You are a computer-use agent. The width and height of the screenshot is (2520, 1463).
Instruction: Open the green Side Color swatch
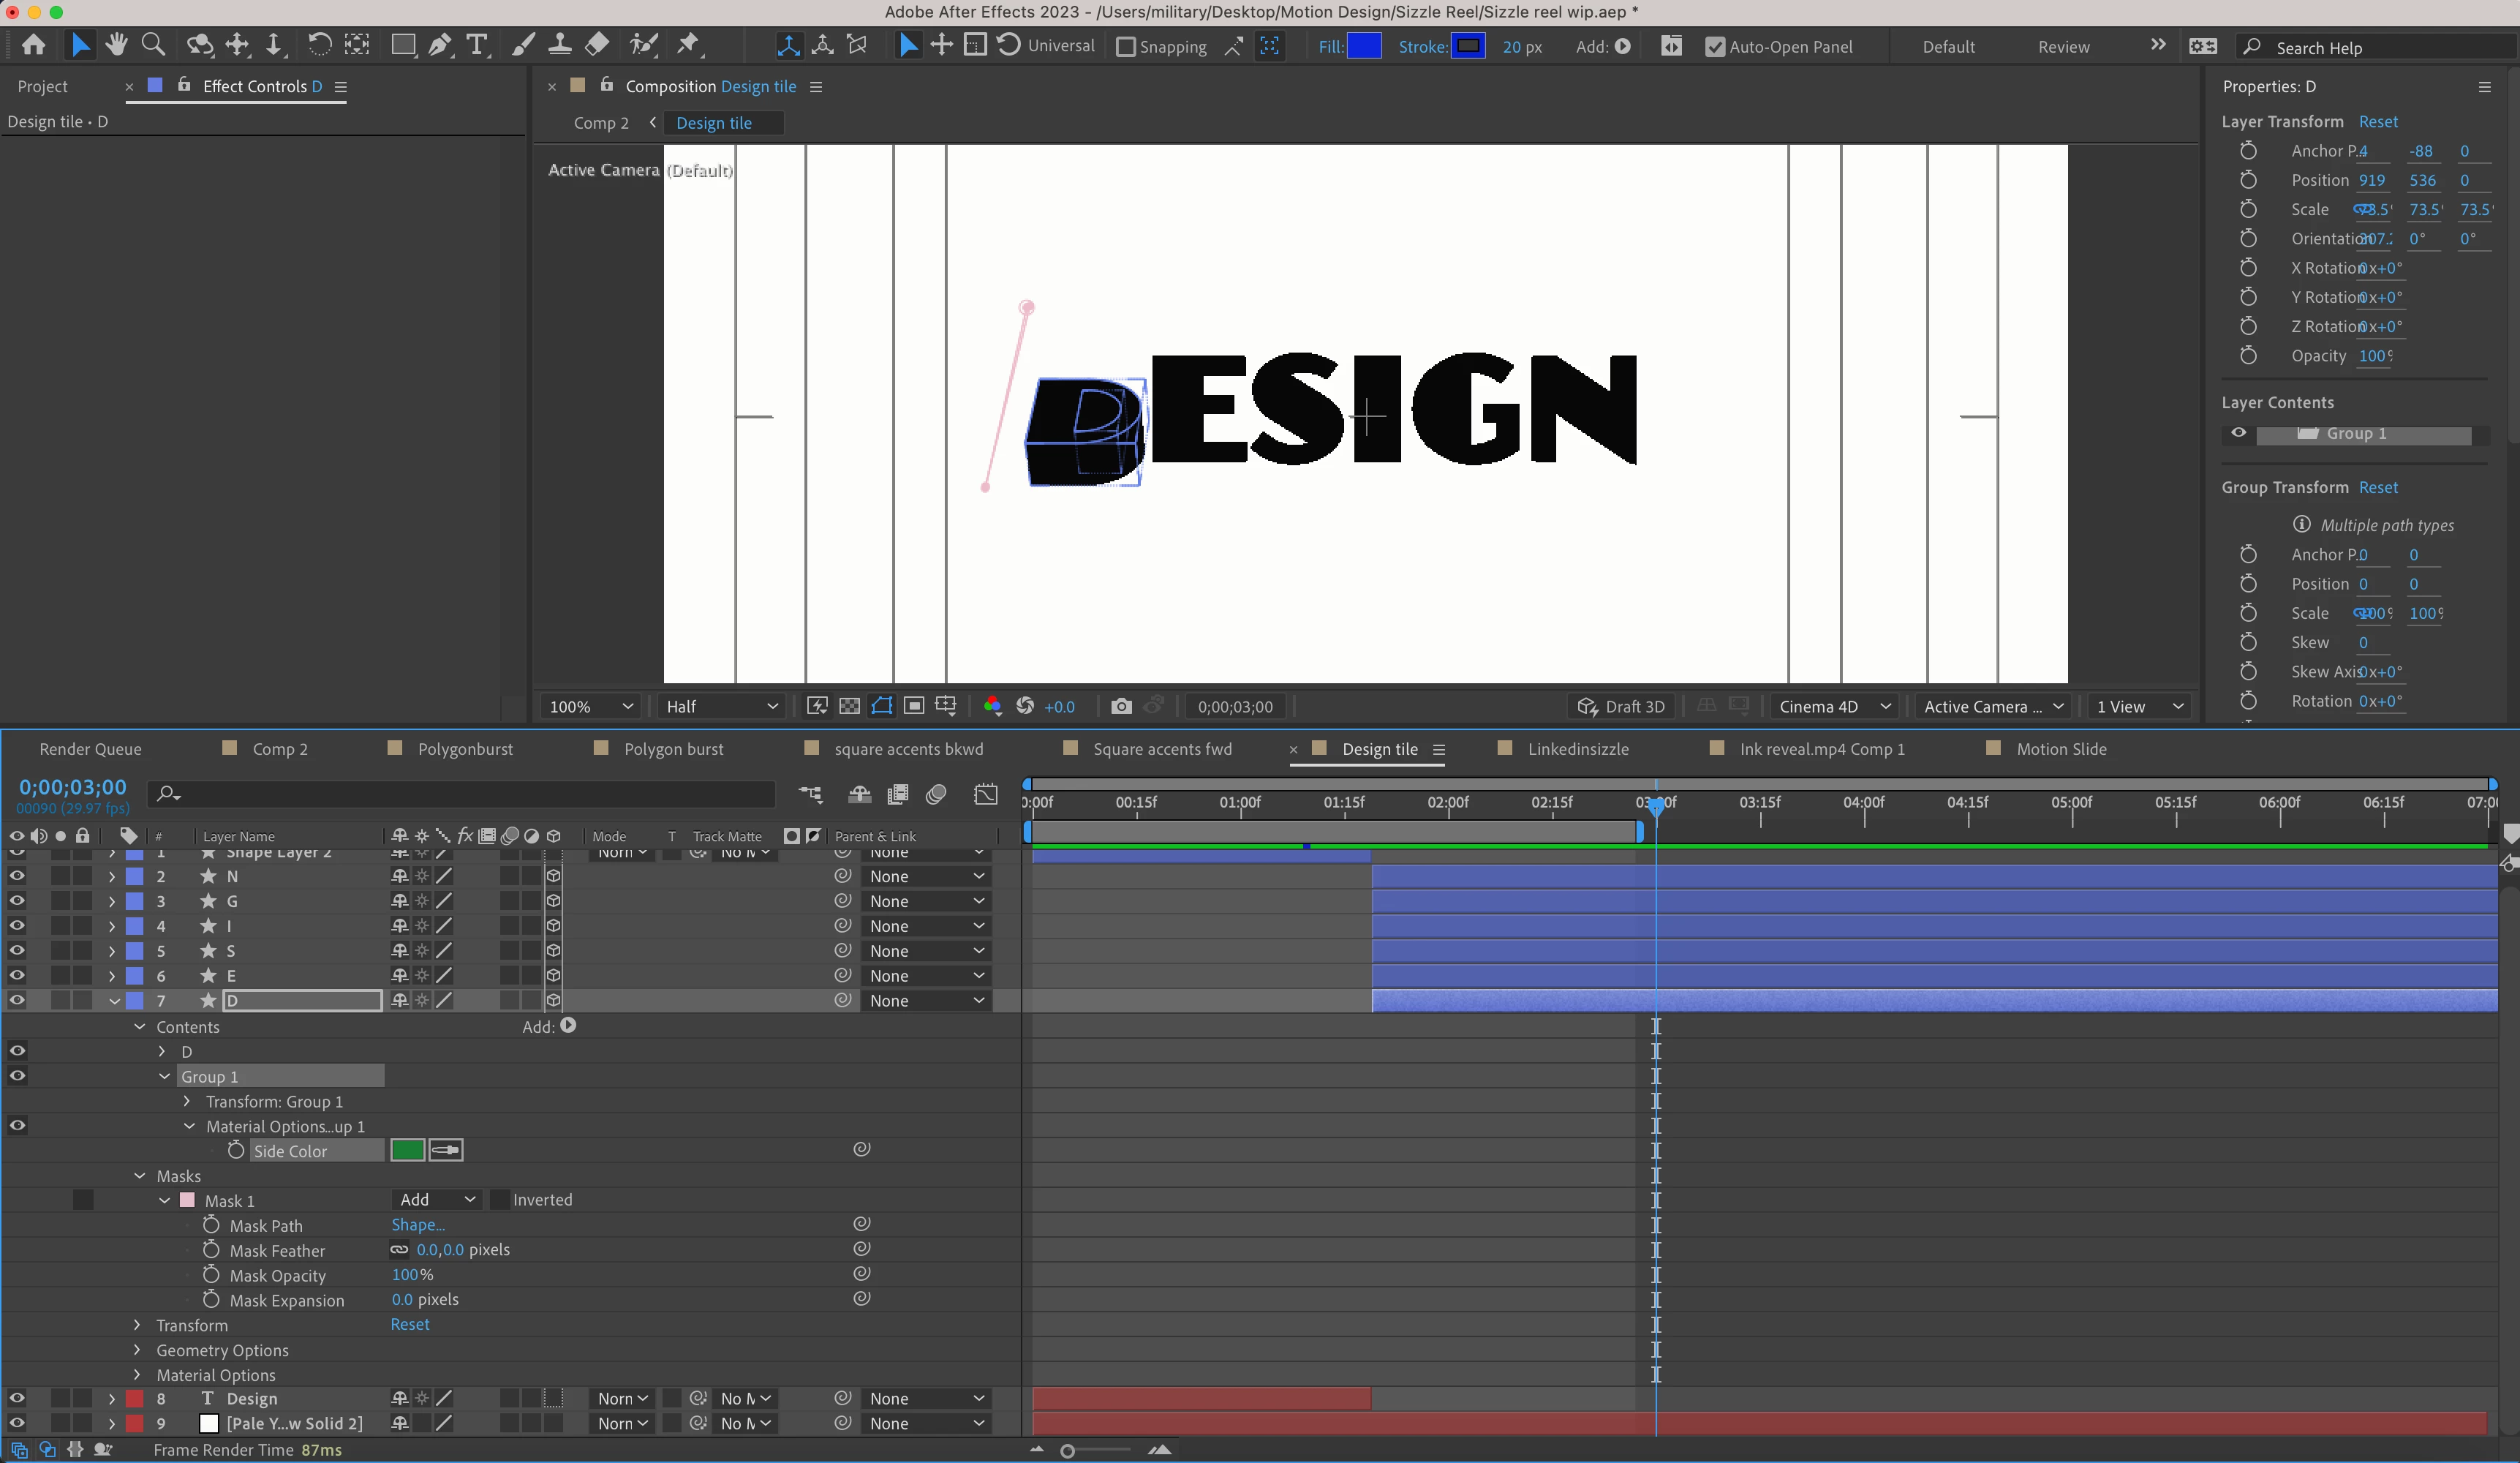pos(407,1151)
